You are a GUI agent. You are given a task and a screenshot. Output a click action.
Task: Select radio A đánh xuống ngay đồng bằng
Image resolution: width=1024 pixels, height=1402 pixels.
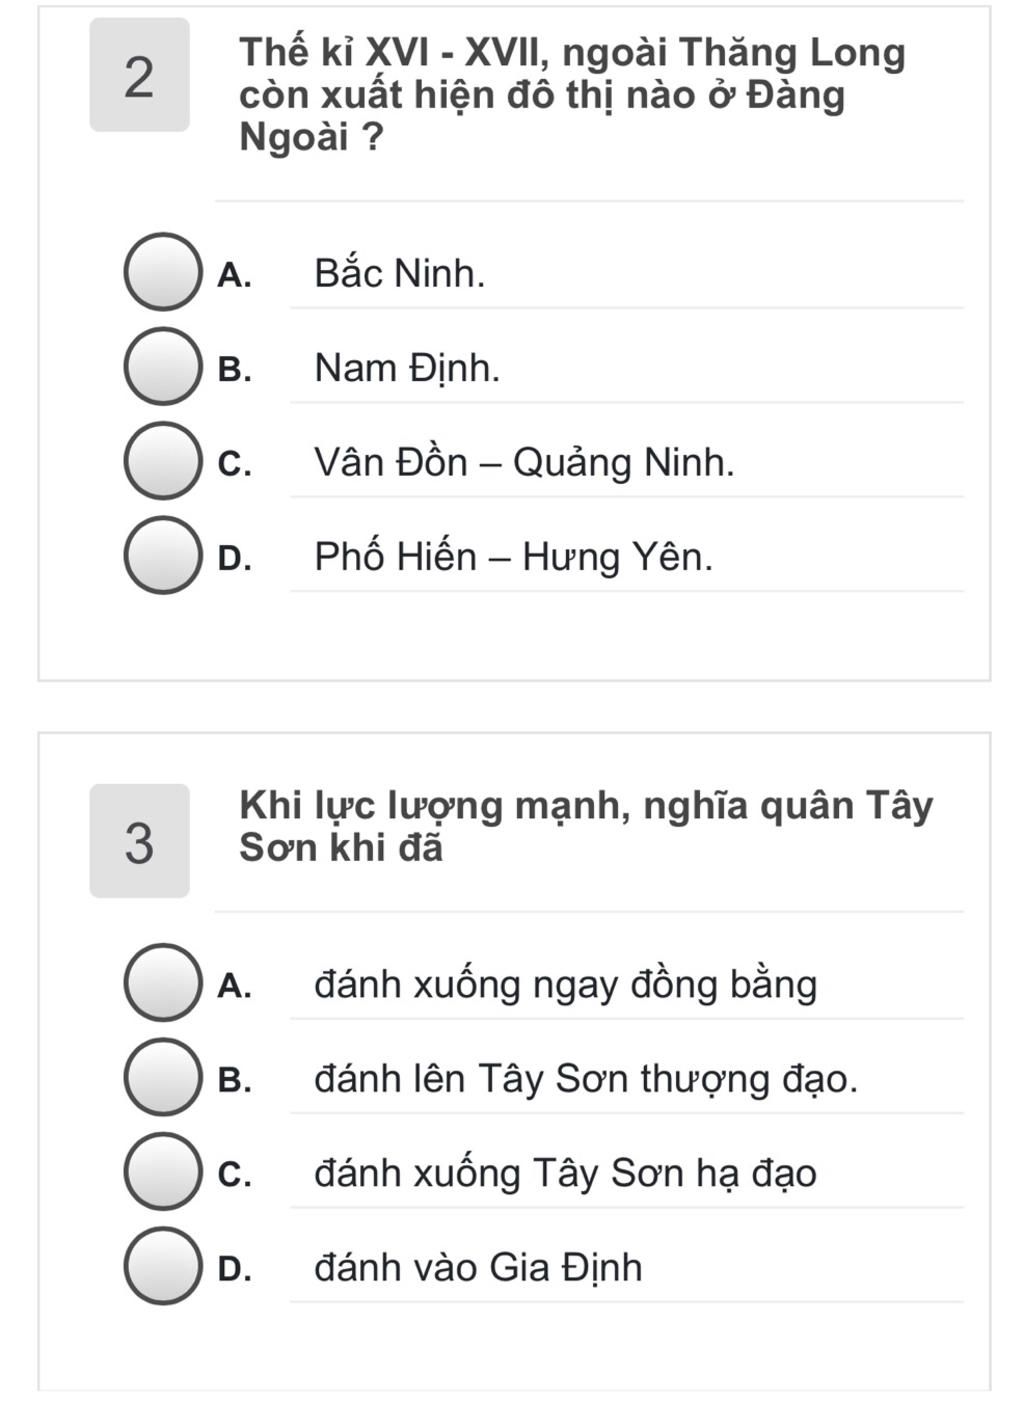[x=162, y=983]
